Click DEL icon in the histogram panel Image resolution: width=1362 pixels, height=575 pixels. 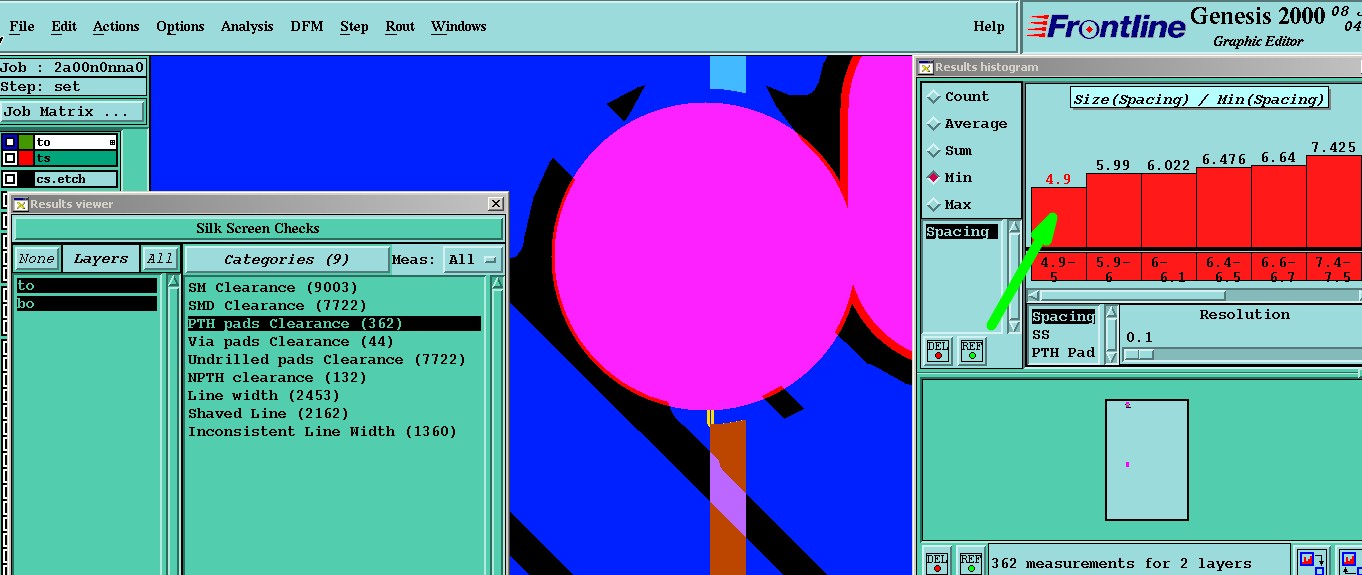pos(937,350)
